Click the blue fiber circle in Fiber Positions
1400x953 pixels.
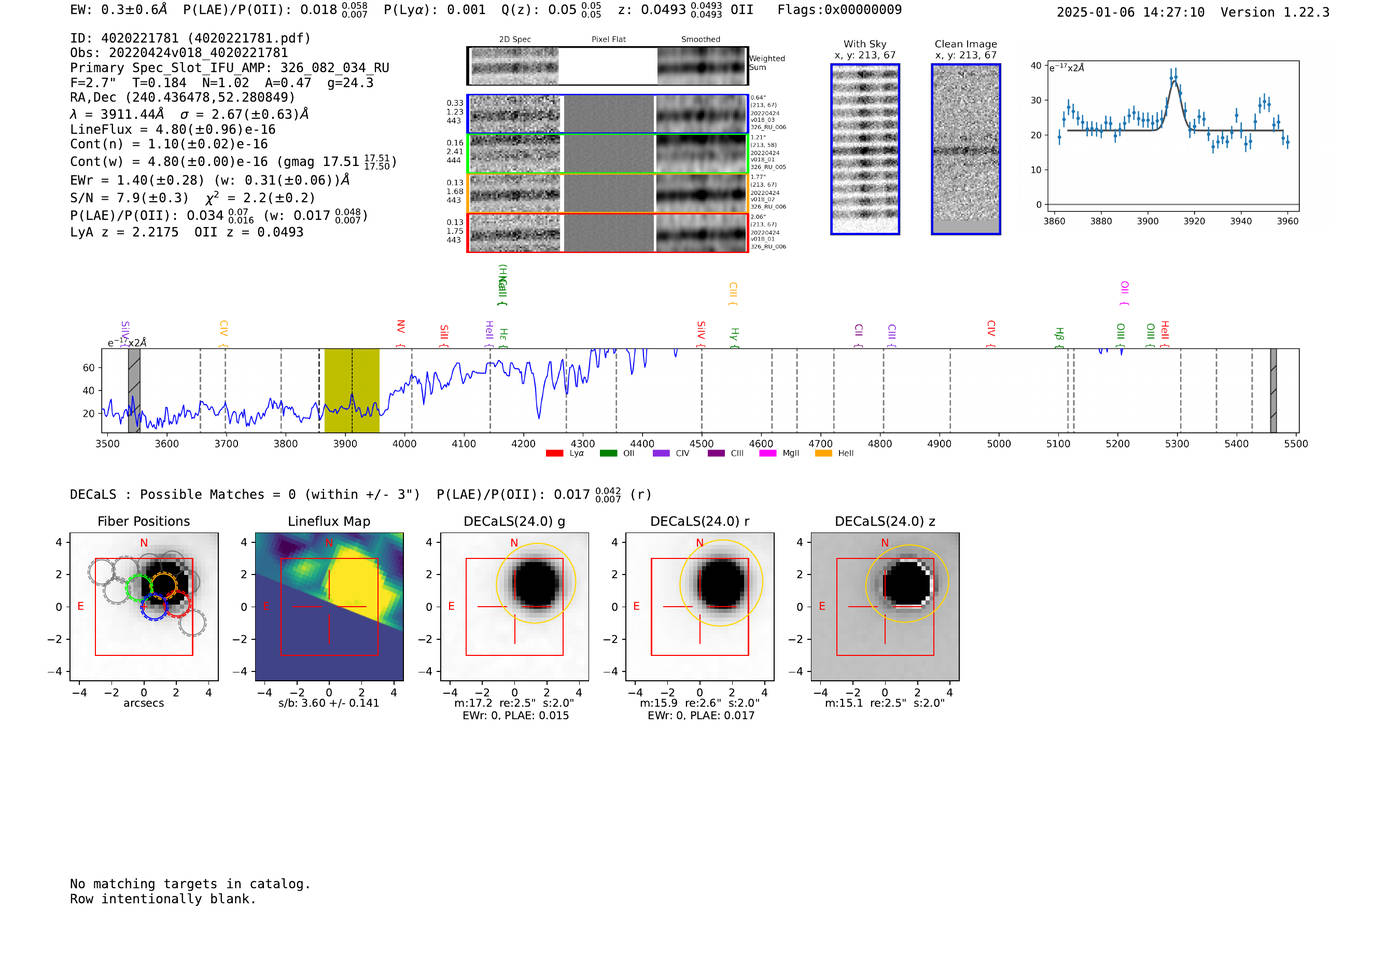tap(153, 607)
